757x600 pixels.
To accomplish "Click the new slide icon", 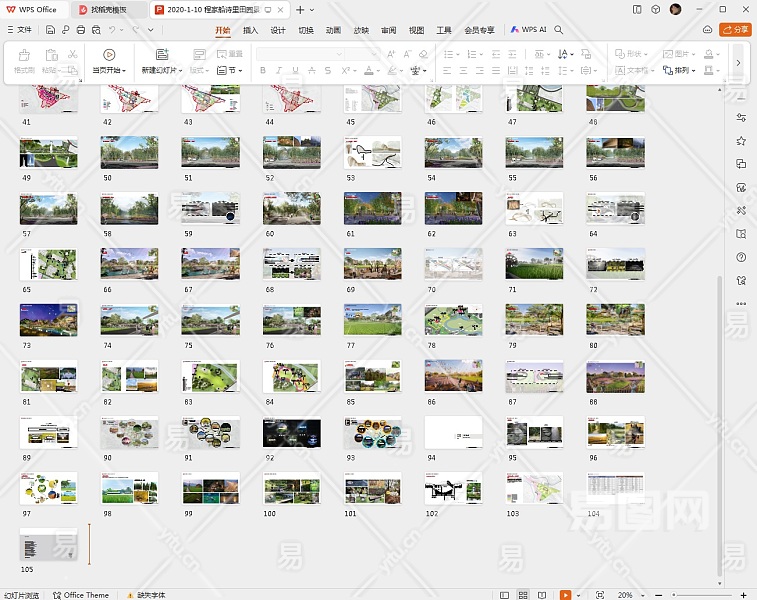I will (x=161, y=54).
